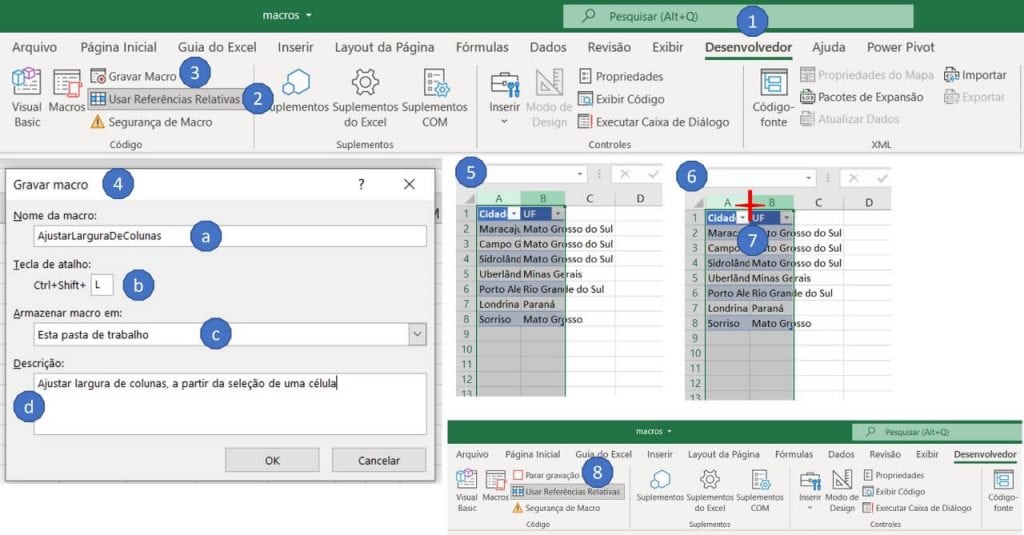Expand the Name Box dropdown in left sheet
Image resolution: width=1024 pixels, height=535 pixels.
pyautogui.click(x=580, y=174)
